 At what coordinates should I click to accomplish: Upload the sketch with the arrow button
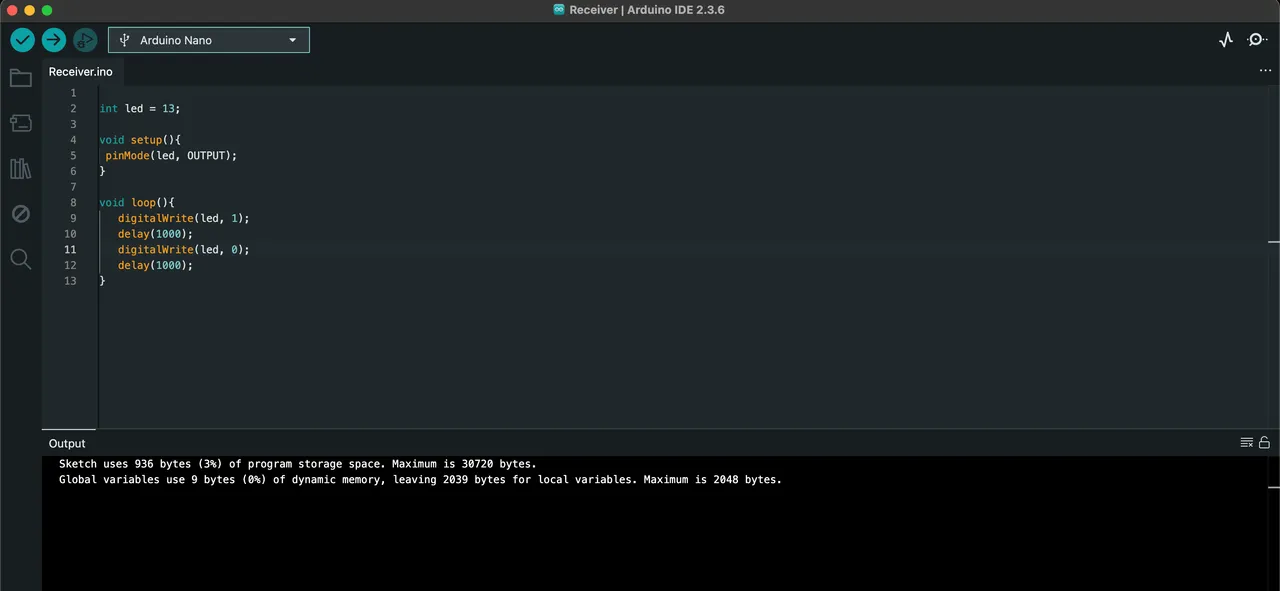(54, 40)
